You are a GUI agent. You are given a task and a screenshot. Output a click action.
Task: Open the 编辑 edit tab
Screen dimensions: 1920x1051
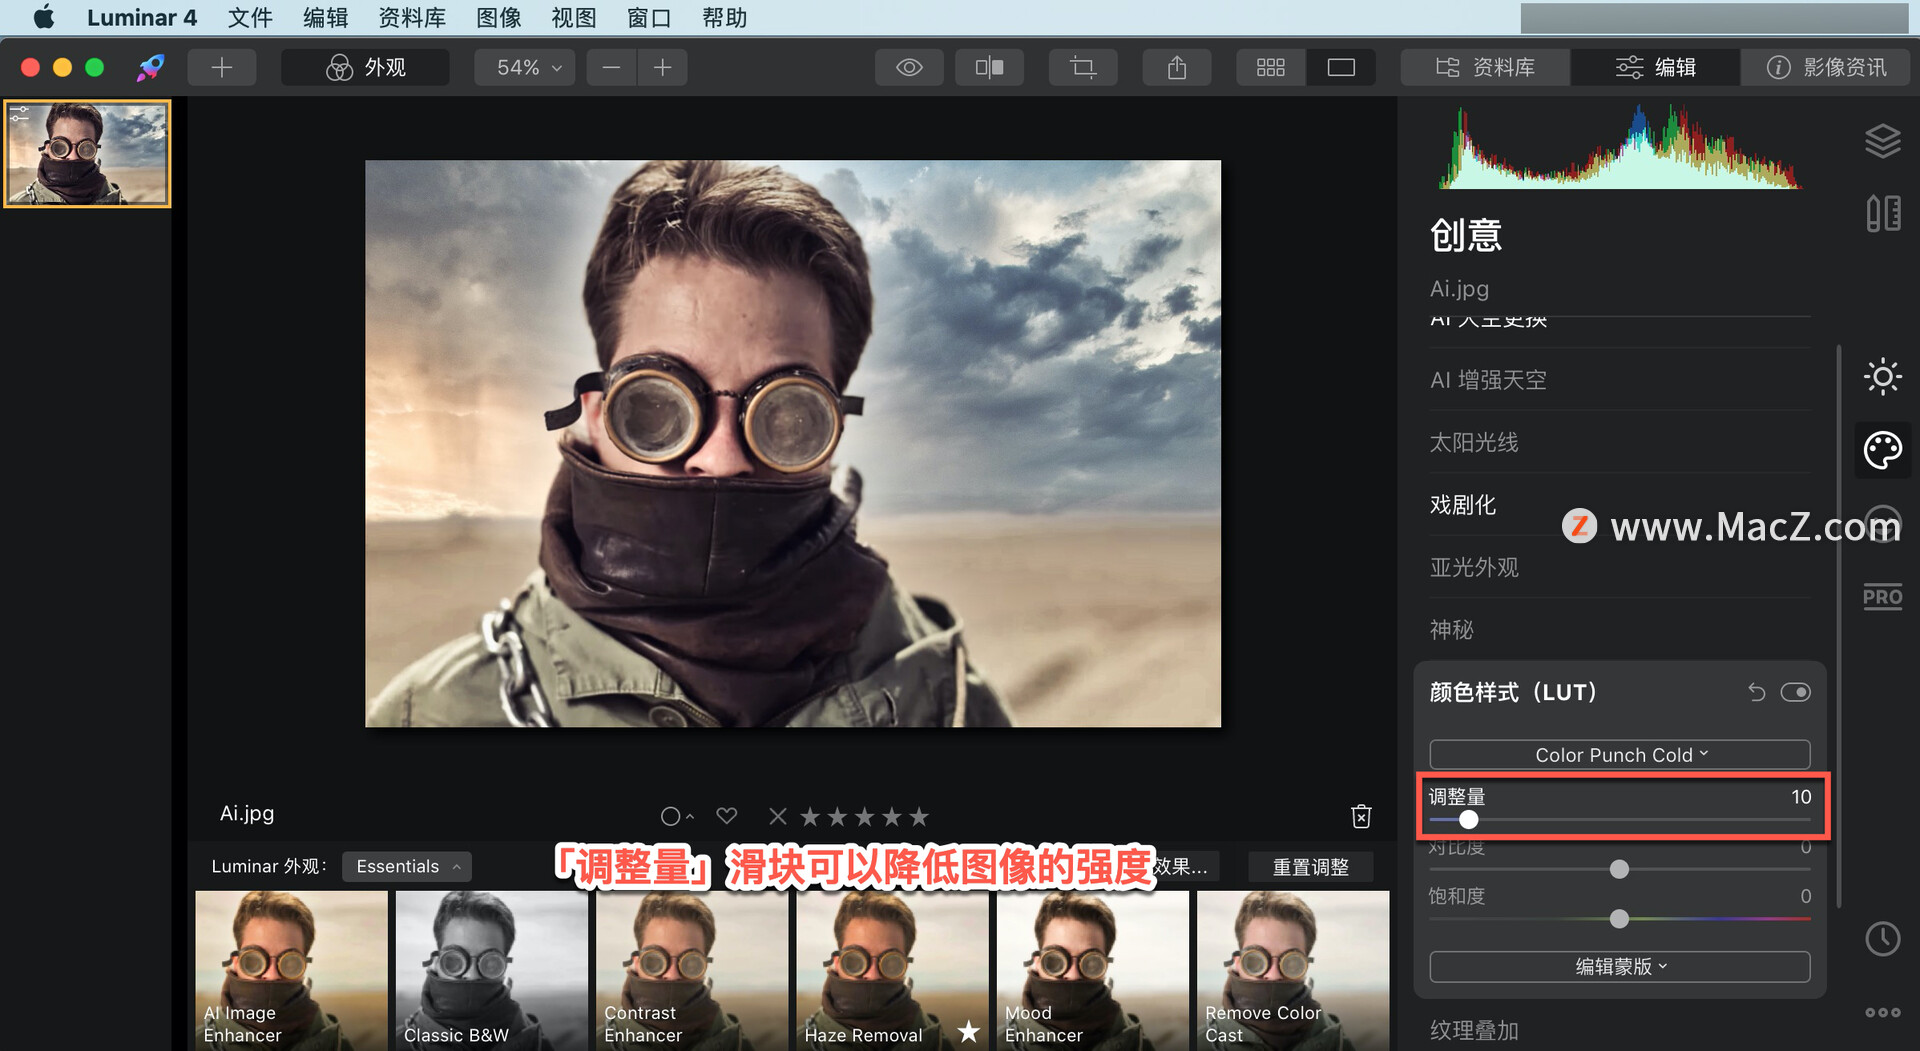point(1655,67)
